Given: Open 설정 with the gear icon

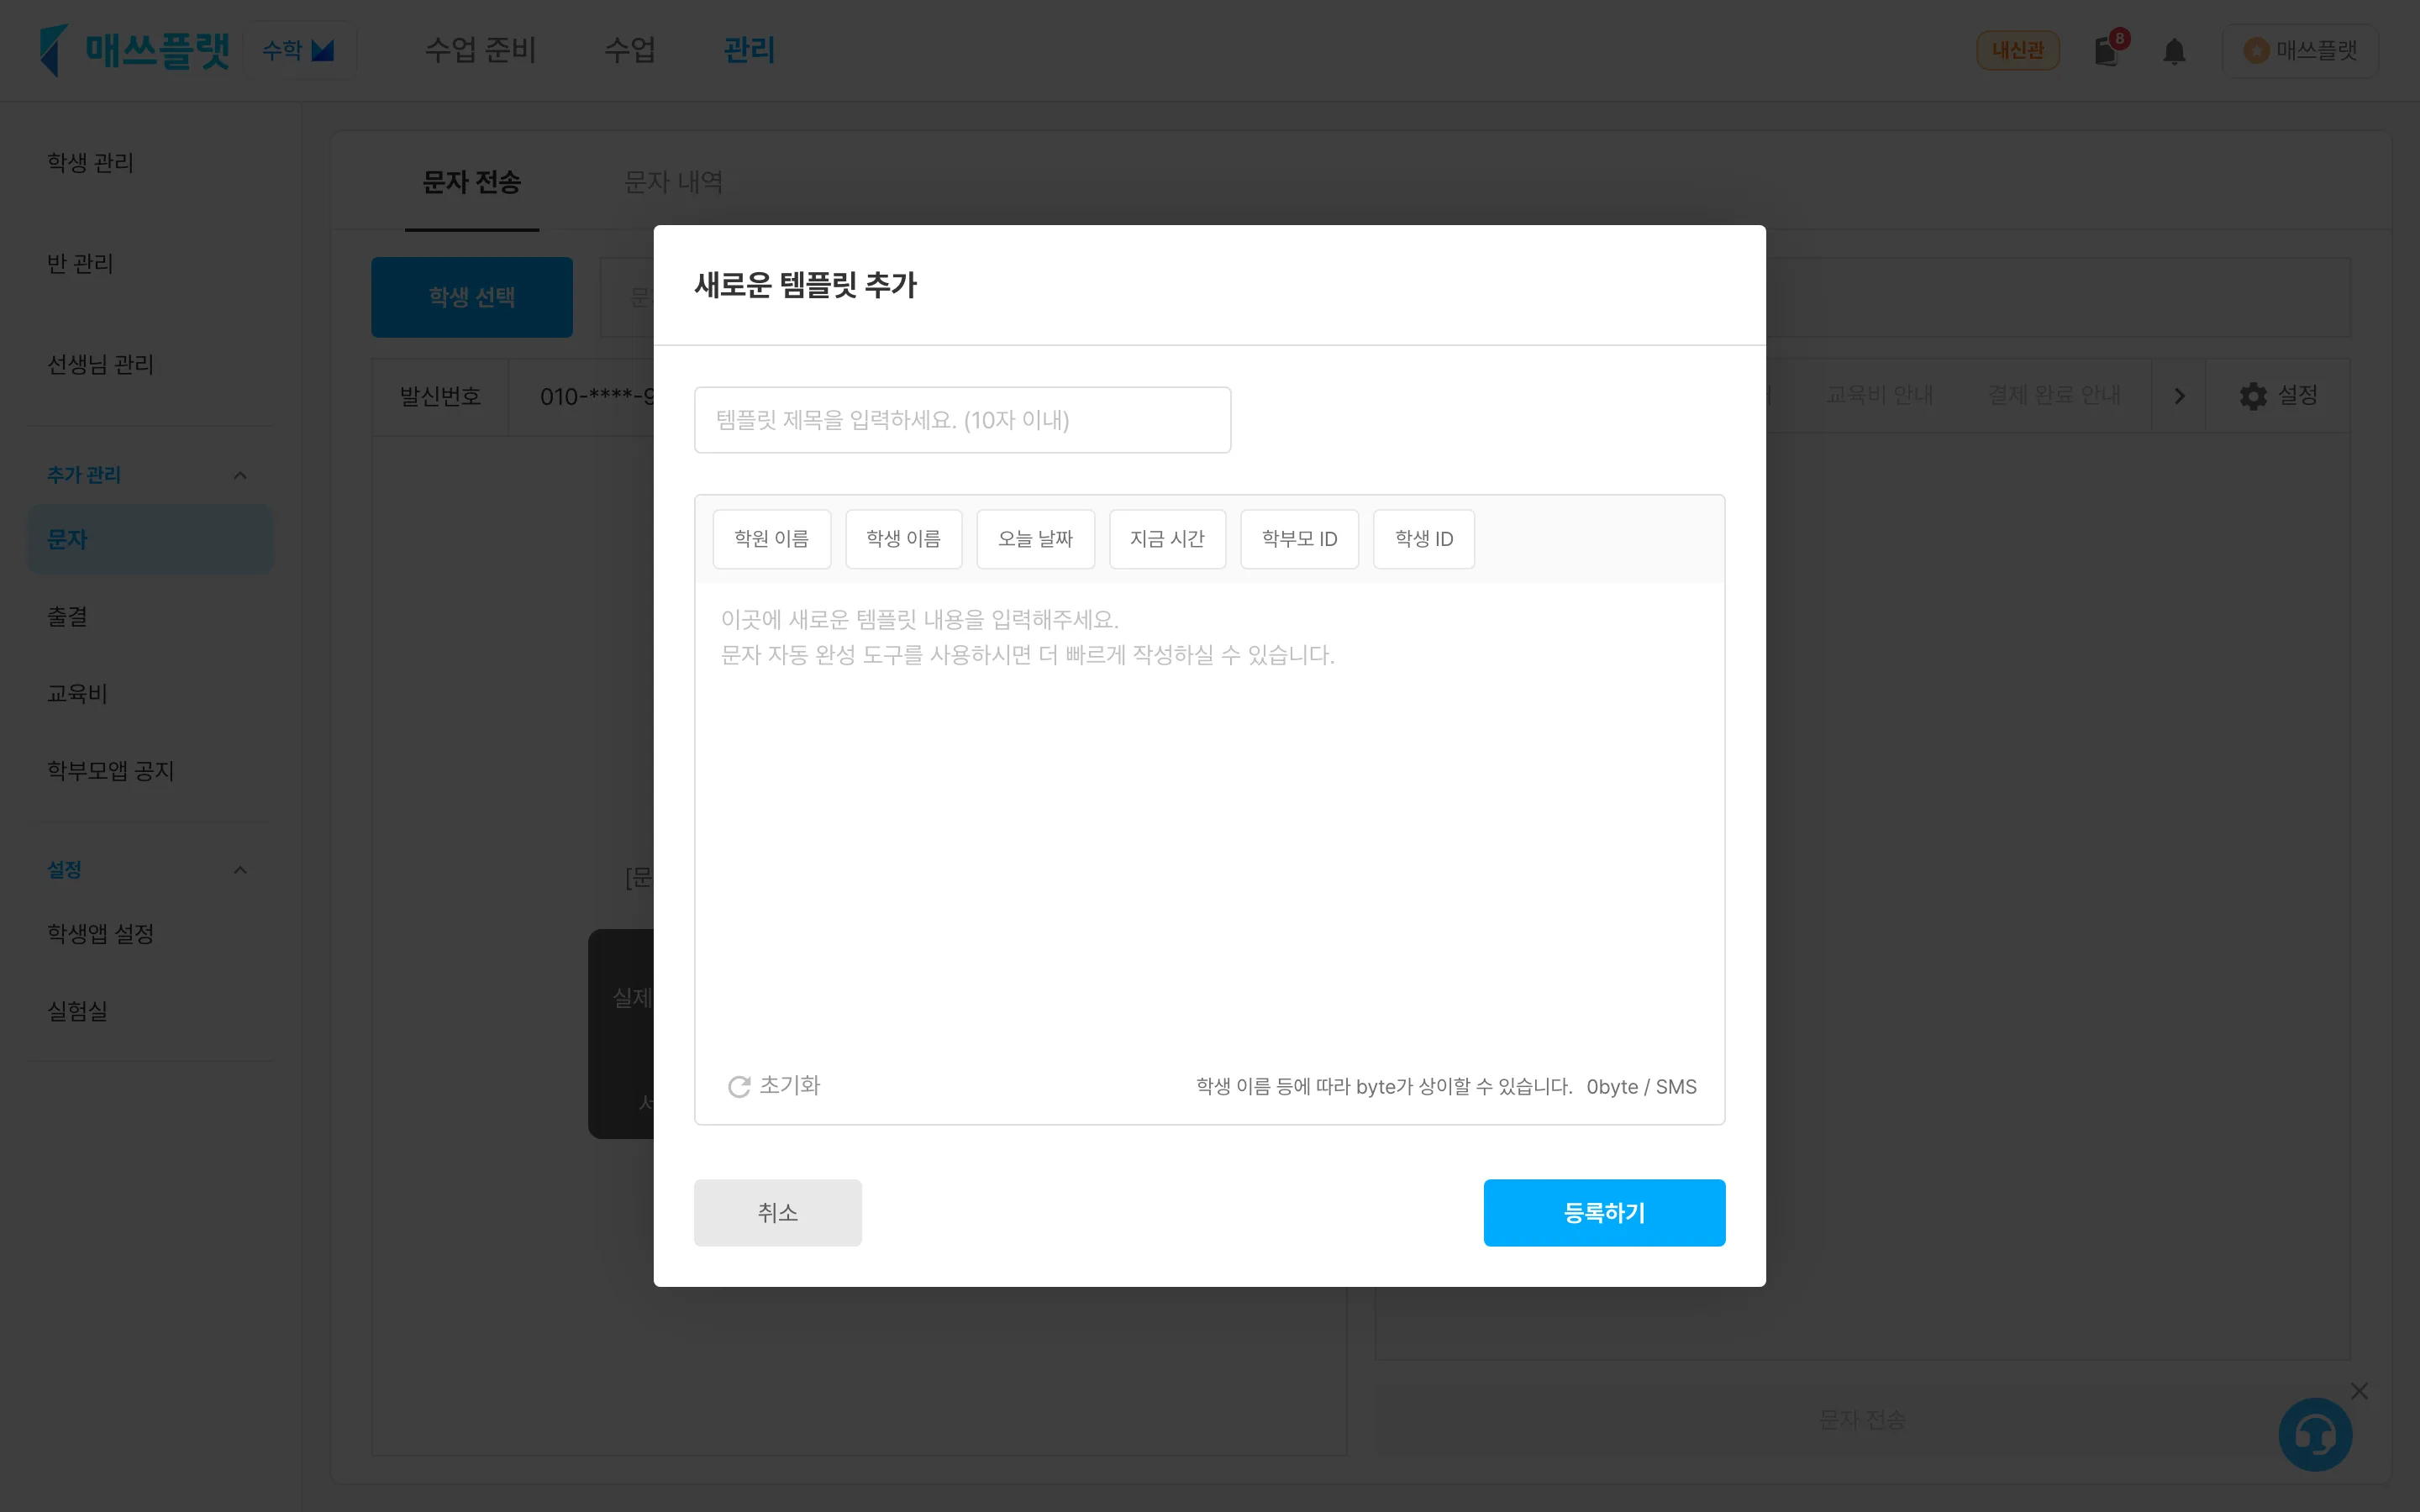Looking at the screenshot, I should point(2278,396).
